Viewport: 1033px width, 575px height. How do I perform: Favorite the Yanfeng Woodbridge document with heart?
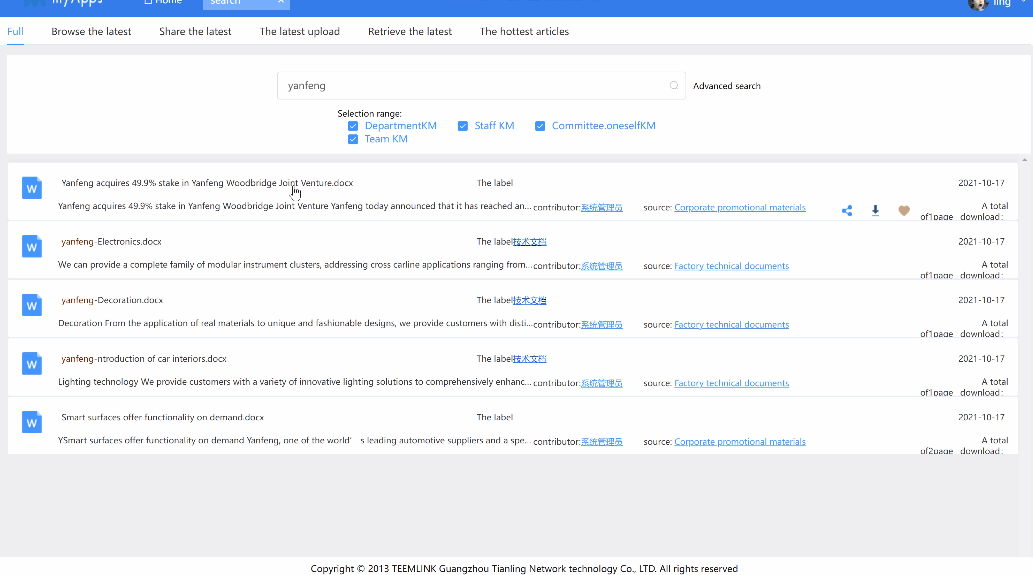pos(904,211)
